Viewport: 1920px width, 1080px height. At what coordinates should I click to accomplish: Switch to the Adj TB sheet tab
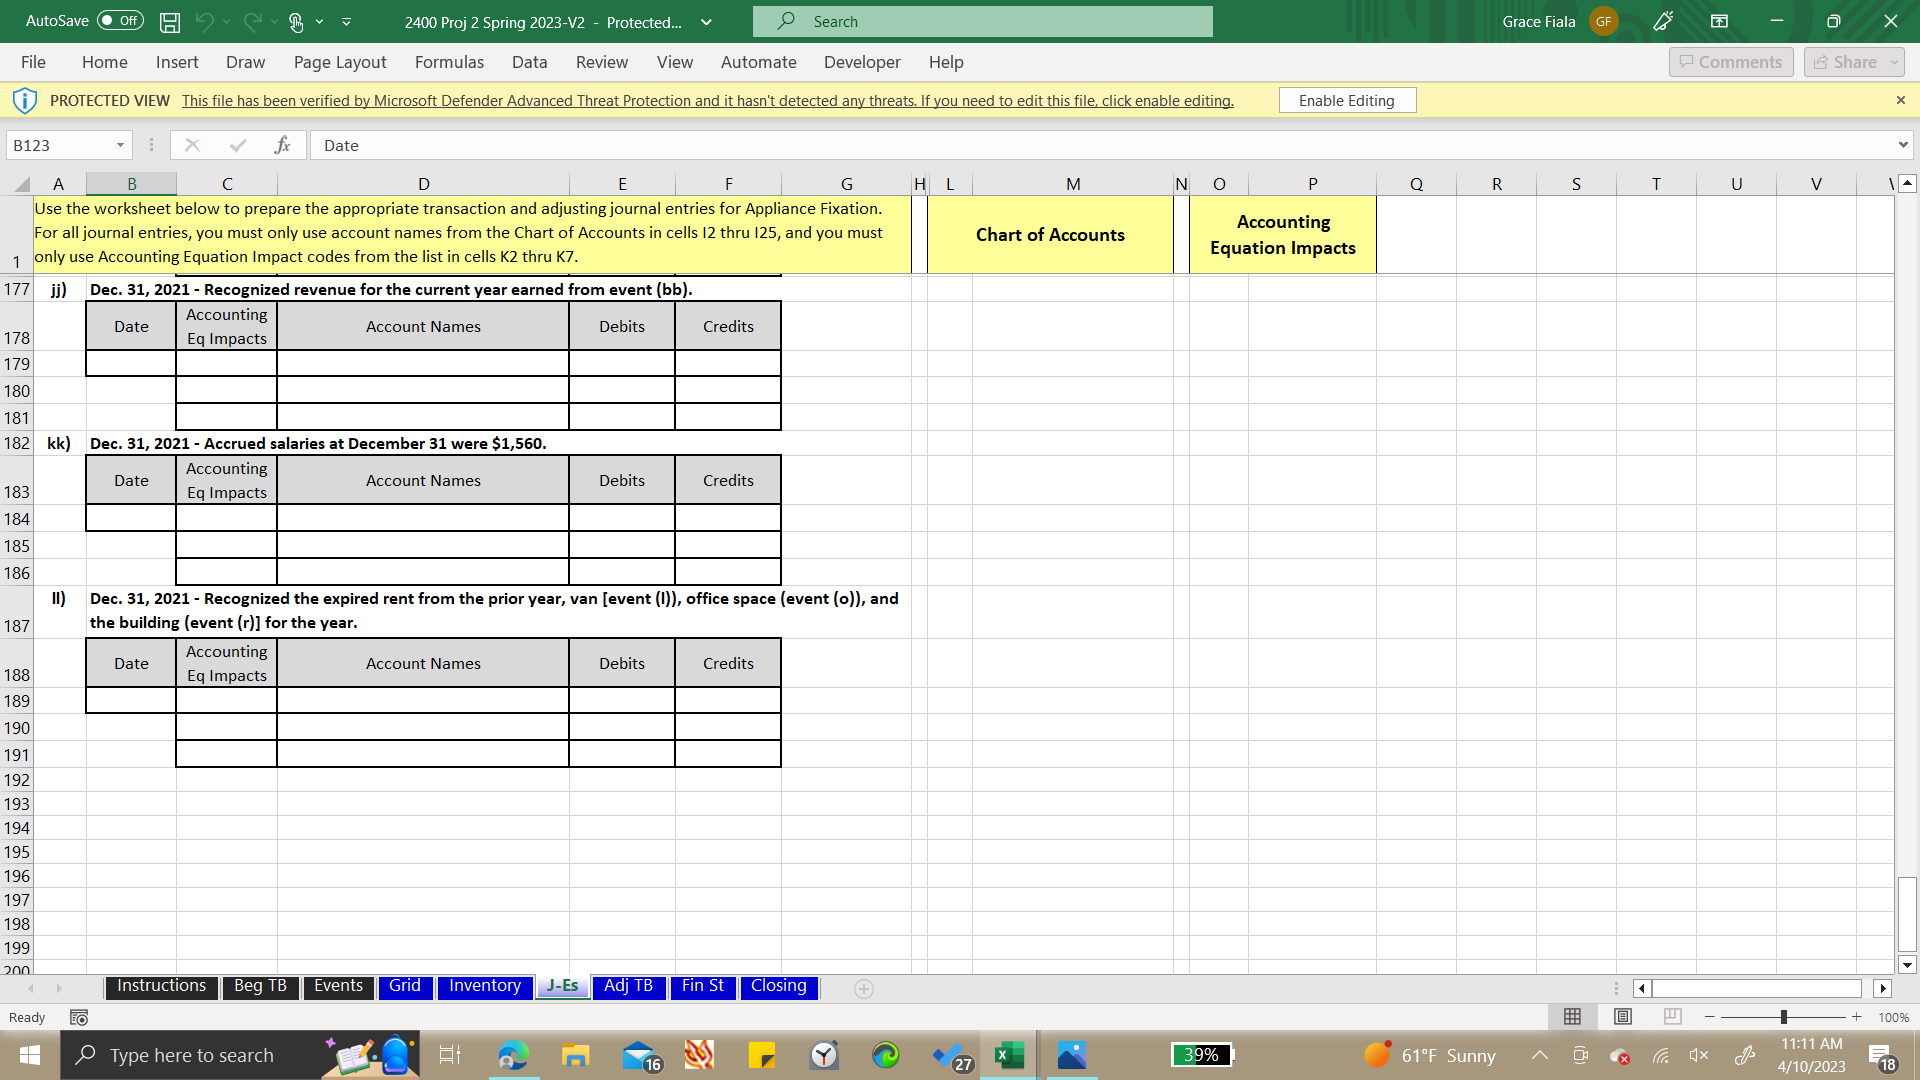pos(628,986)
